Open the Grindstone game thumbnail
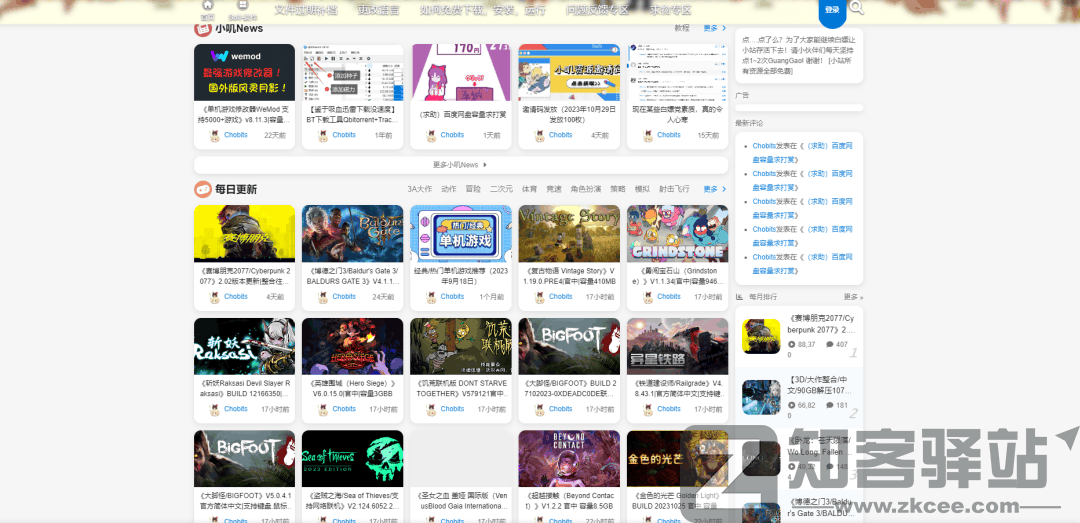The image size is (1080, 523). point(677,234)
